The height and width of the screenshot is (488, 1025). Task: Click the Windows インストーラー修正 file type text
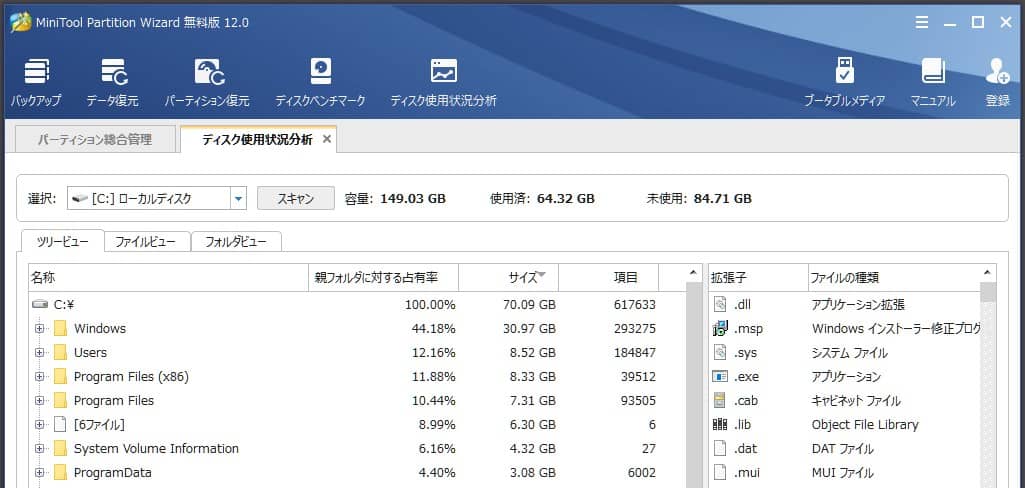896,329
